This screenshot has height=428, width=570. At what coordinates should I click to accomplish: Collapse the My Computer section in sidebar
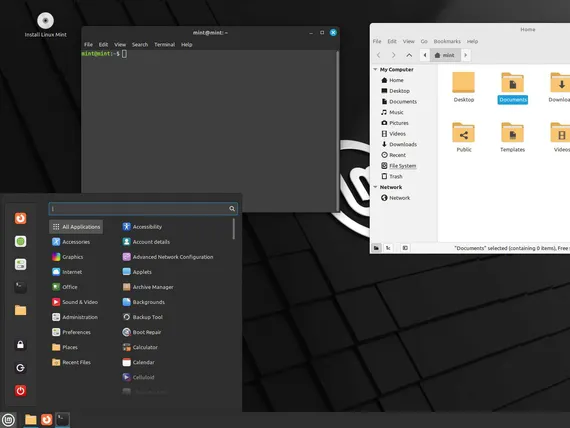pyautogui.click(x=376, y=69)
